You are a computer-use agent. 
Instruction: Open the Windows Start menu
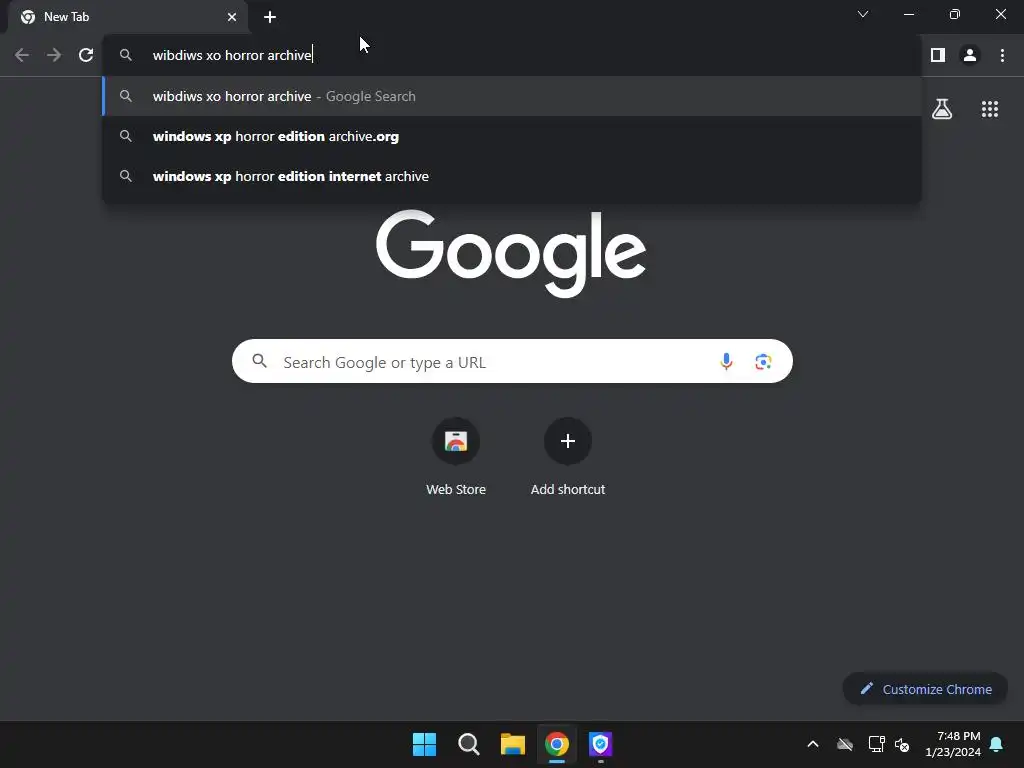tap(424, 744)
